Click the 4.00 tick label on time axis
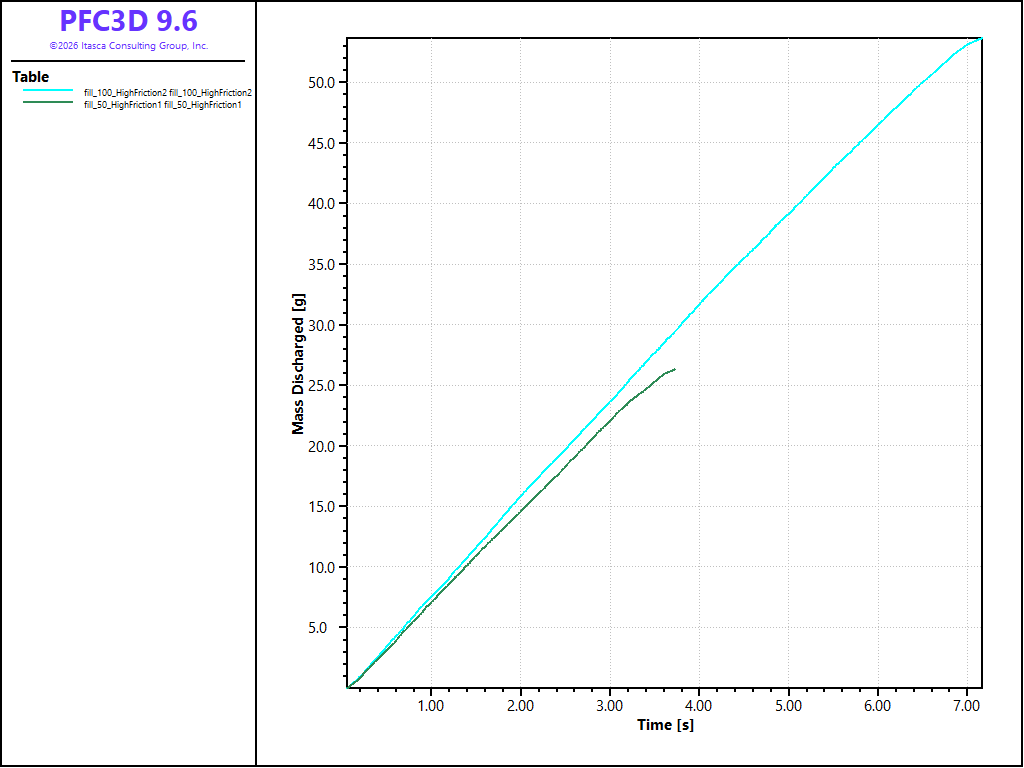 click(698, 705)
